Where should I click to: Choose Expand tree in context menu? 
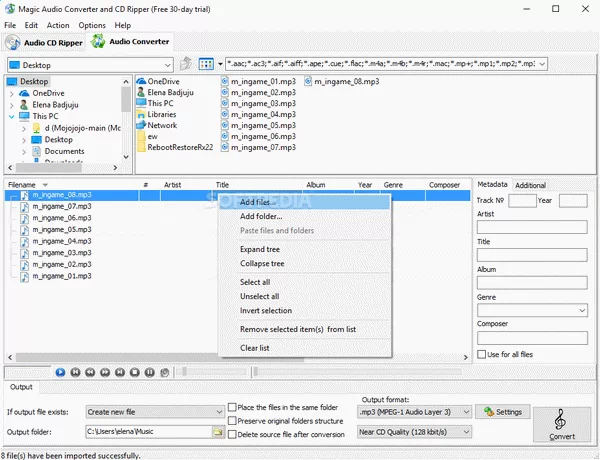coord(305,250)
